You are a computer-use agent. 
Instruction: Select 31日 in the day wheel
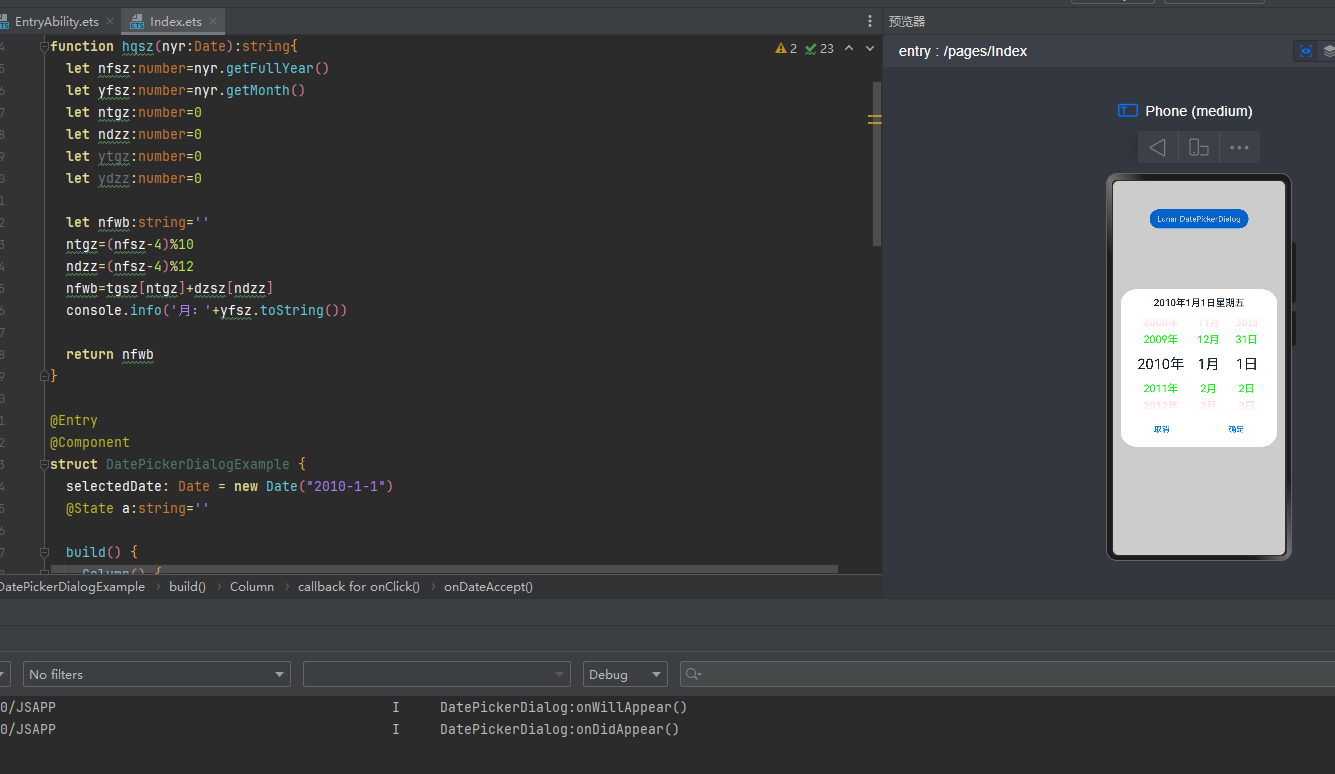1246,340
